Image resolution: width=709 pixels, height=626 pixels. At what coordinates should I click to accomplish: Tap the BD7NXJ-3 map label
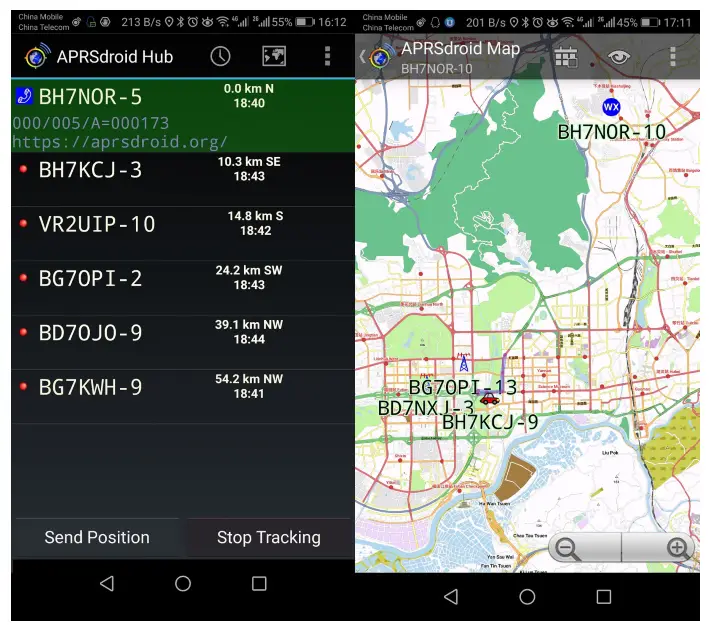pyautogui.click(x=425, y=408)
